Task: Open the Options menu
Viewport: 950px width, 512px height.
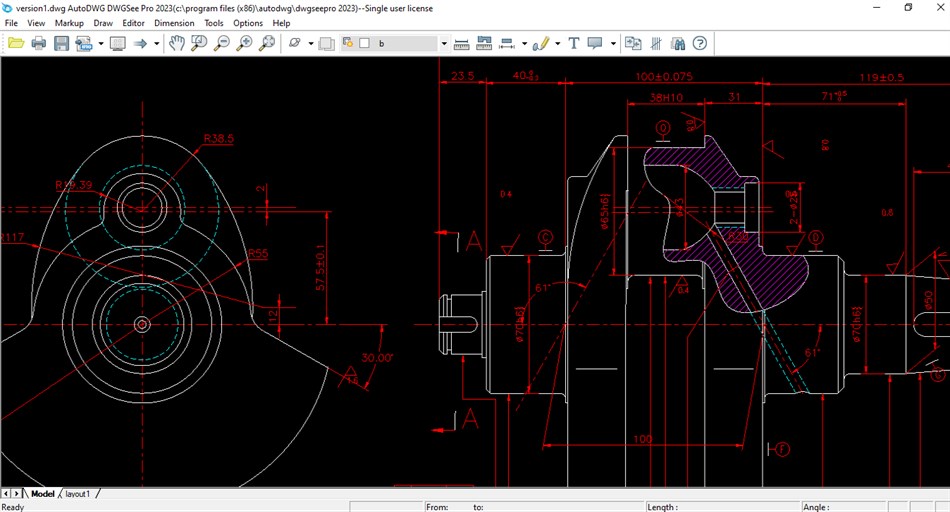Action: (248, 22)
